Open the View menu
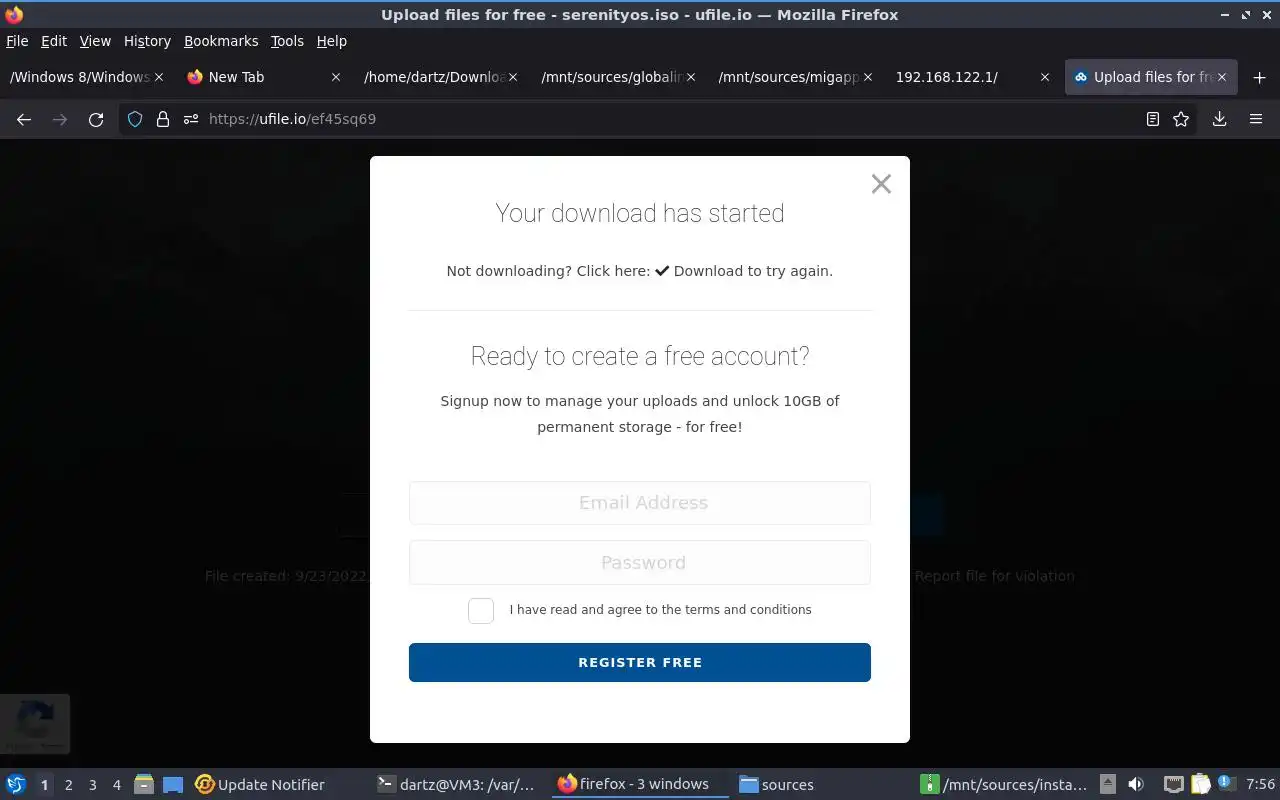 (95, 41)
